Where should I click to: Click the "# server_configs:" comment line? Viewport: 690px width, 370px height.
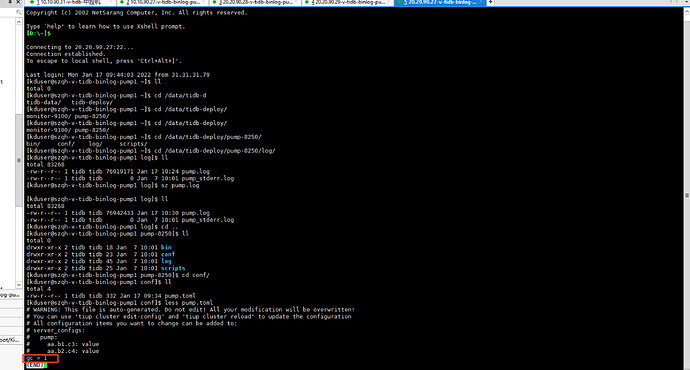pos(55,330)
